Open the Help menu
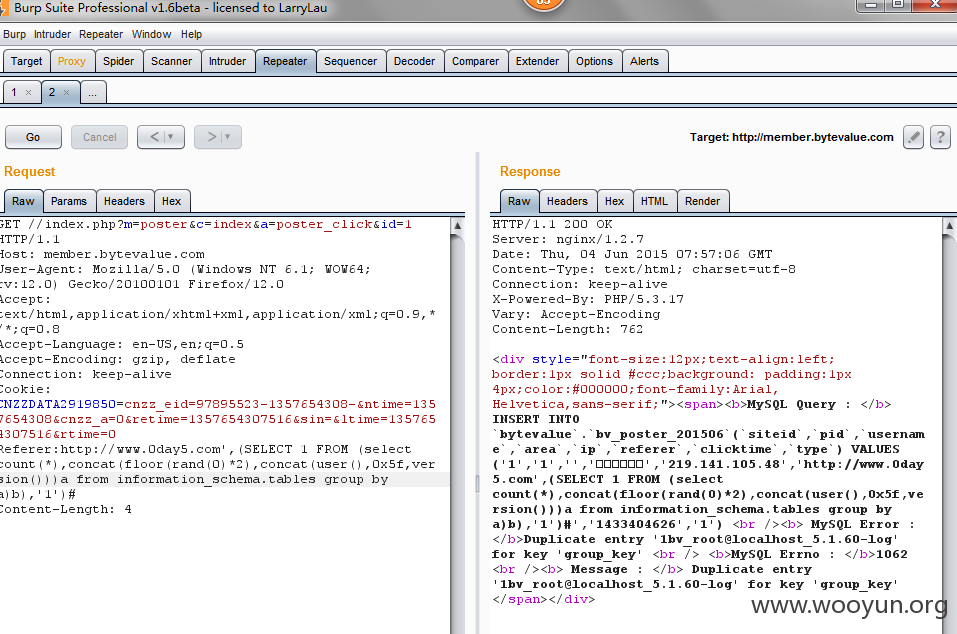The image size is (957, 634). click(191, 34)
